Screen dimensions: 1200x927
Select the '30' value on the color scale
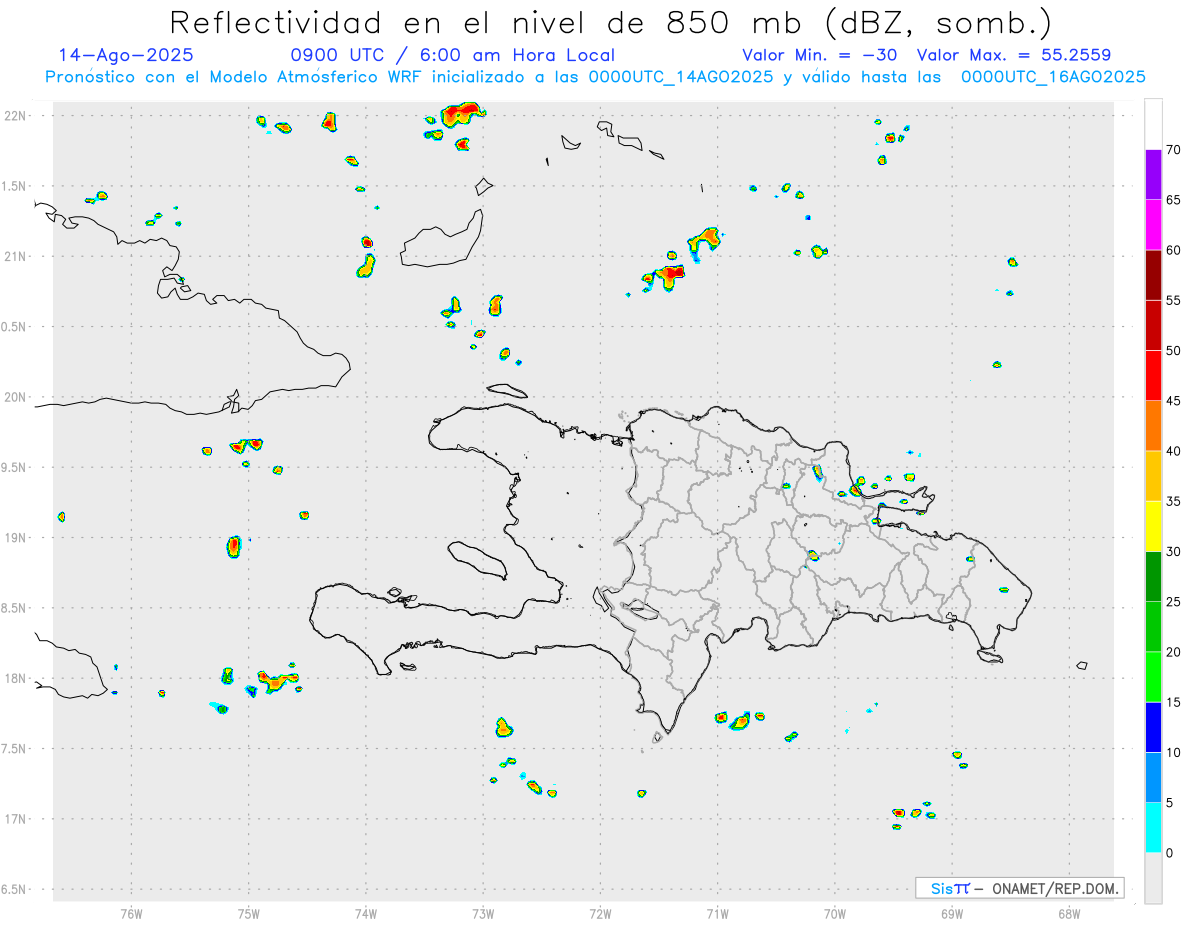coord(1173,551)
